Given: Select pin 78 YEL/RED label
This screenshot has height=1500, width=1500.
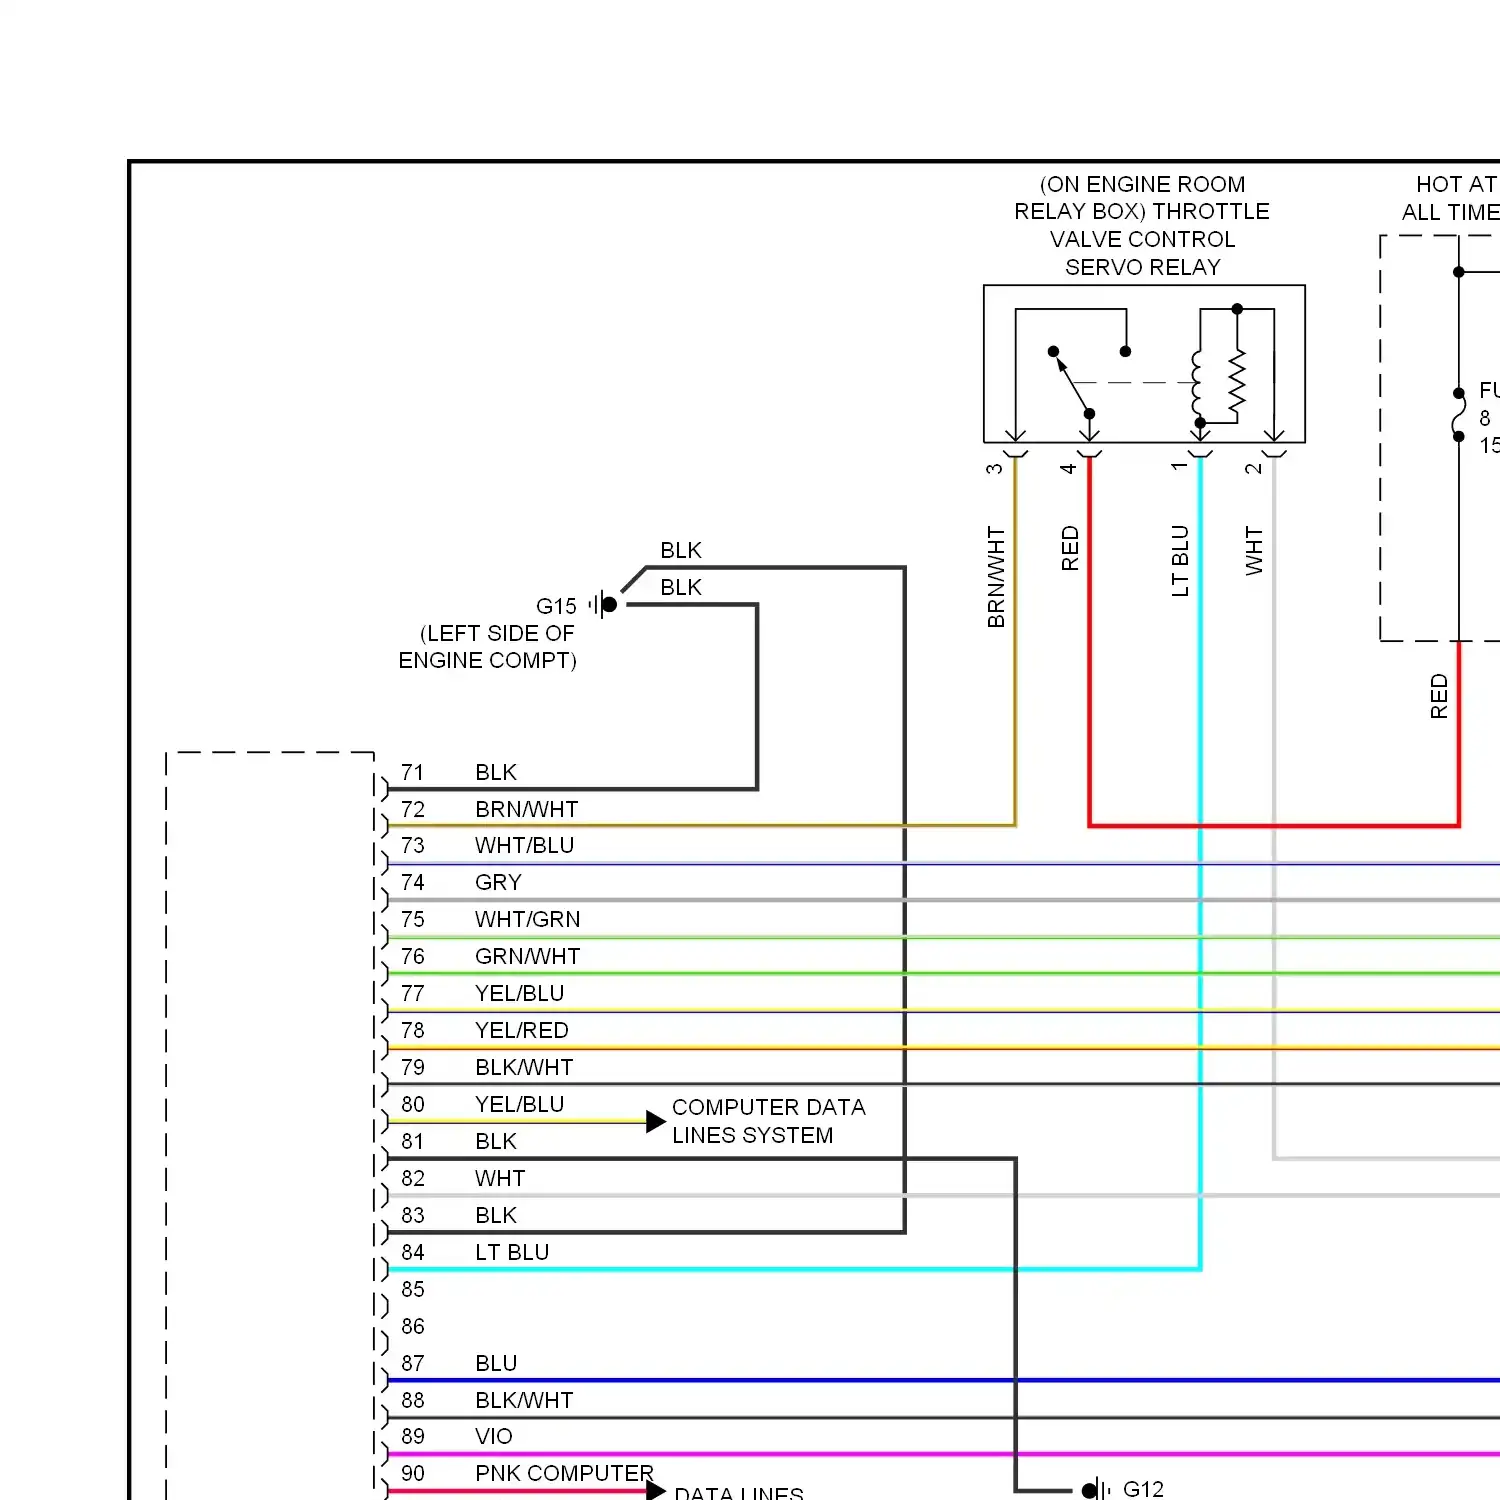Looking at the screenshot, I should [521, 1030].
